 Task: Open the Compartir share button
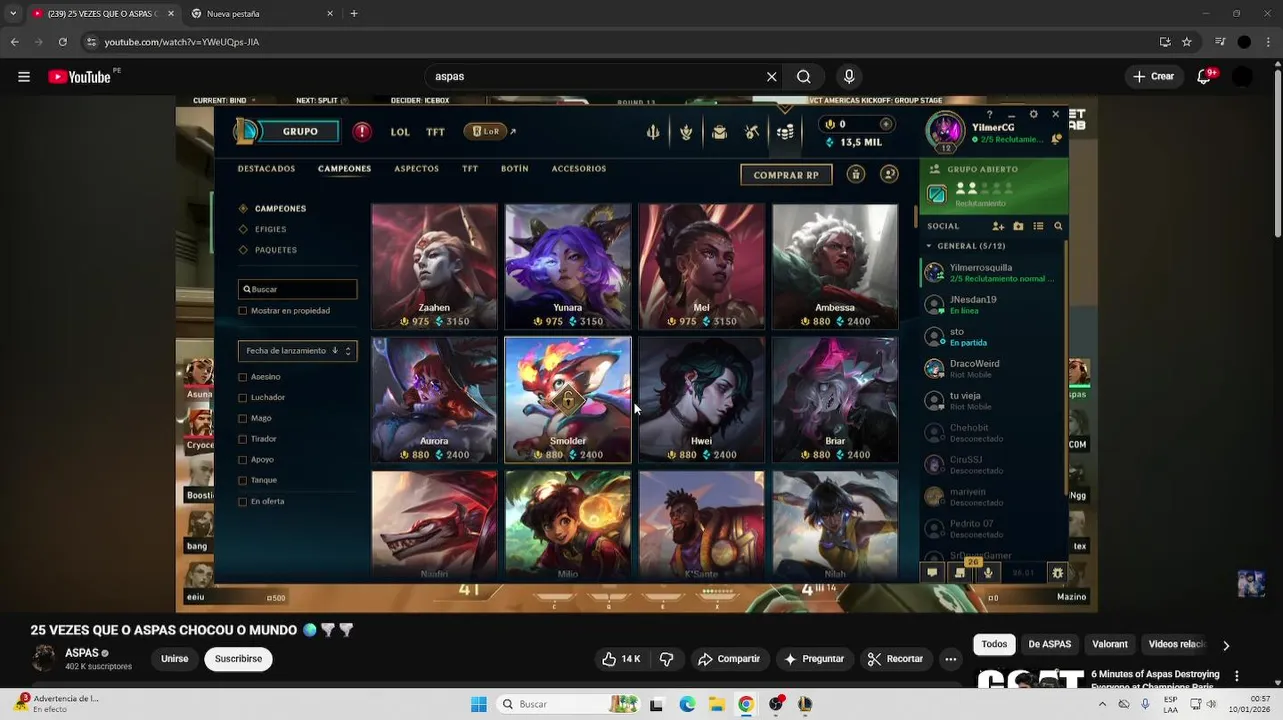[729, 659]
